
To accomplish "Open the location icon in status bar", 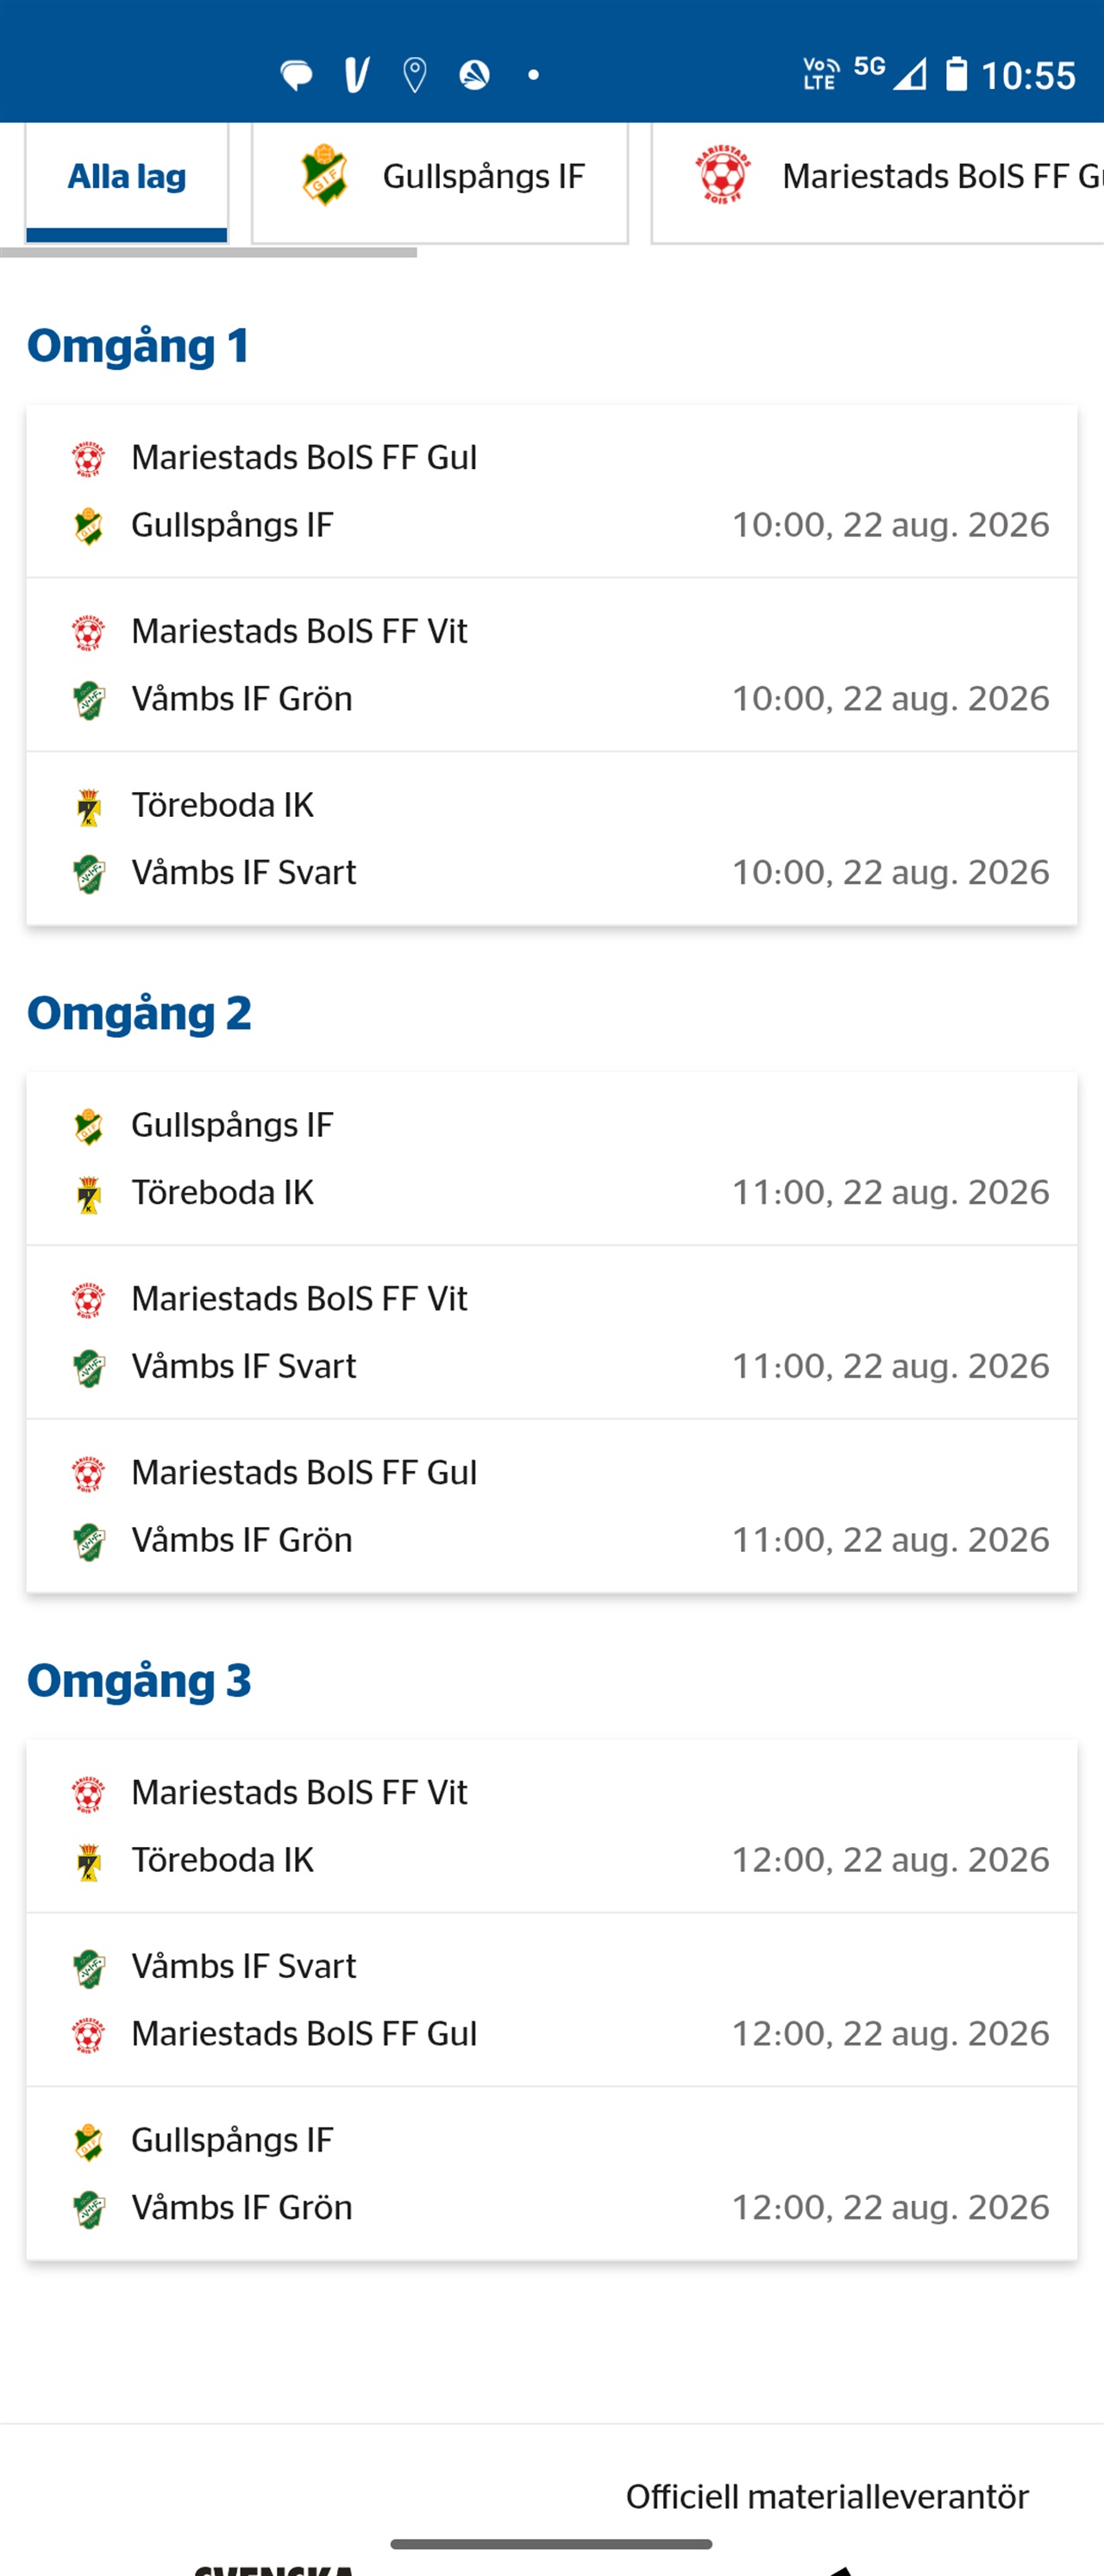I will (414, 75).
